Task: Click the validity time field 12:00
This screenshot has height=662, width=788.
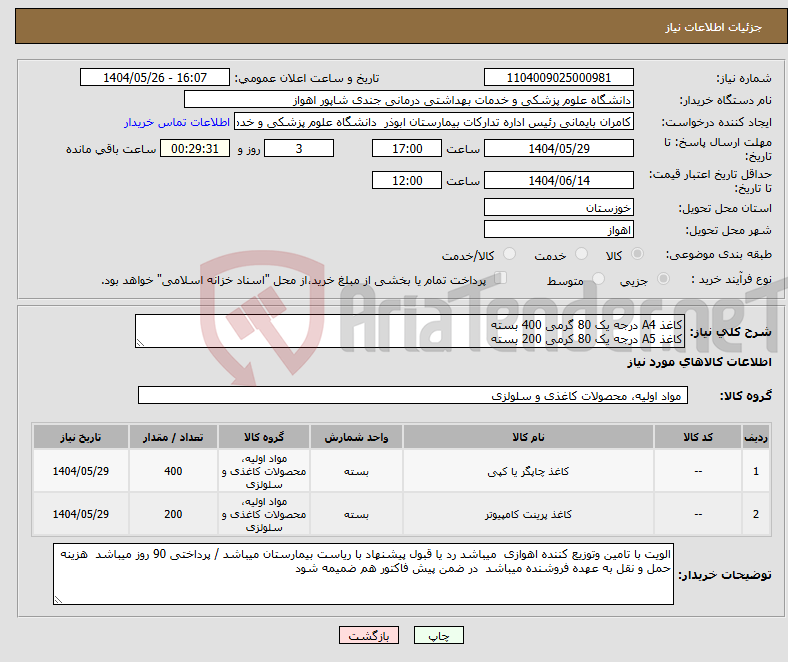Action: 407,180
